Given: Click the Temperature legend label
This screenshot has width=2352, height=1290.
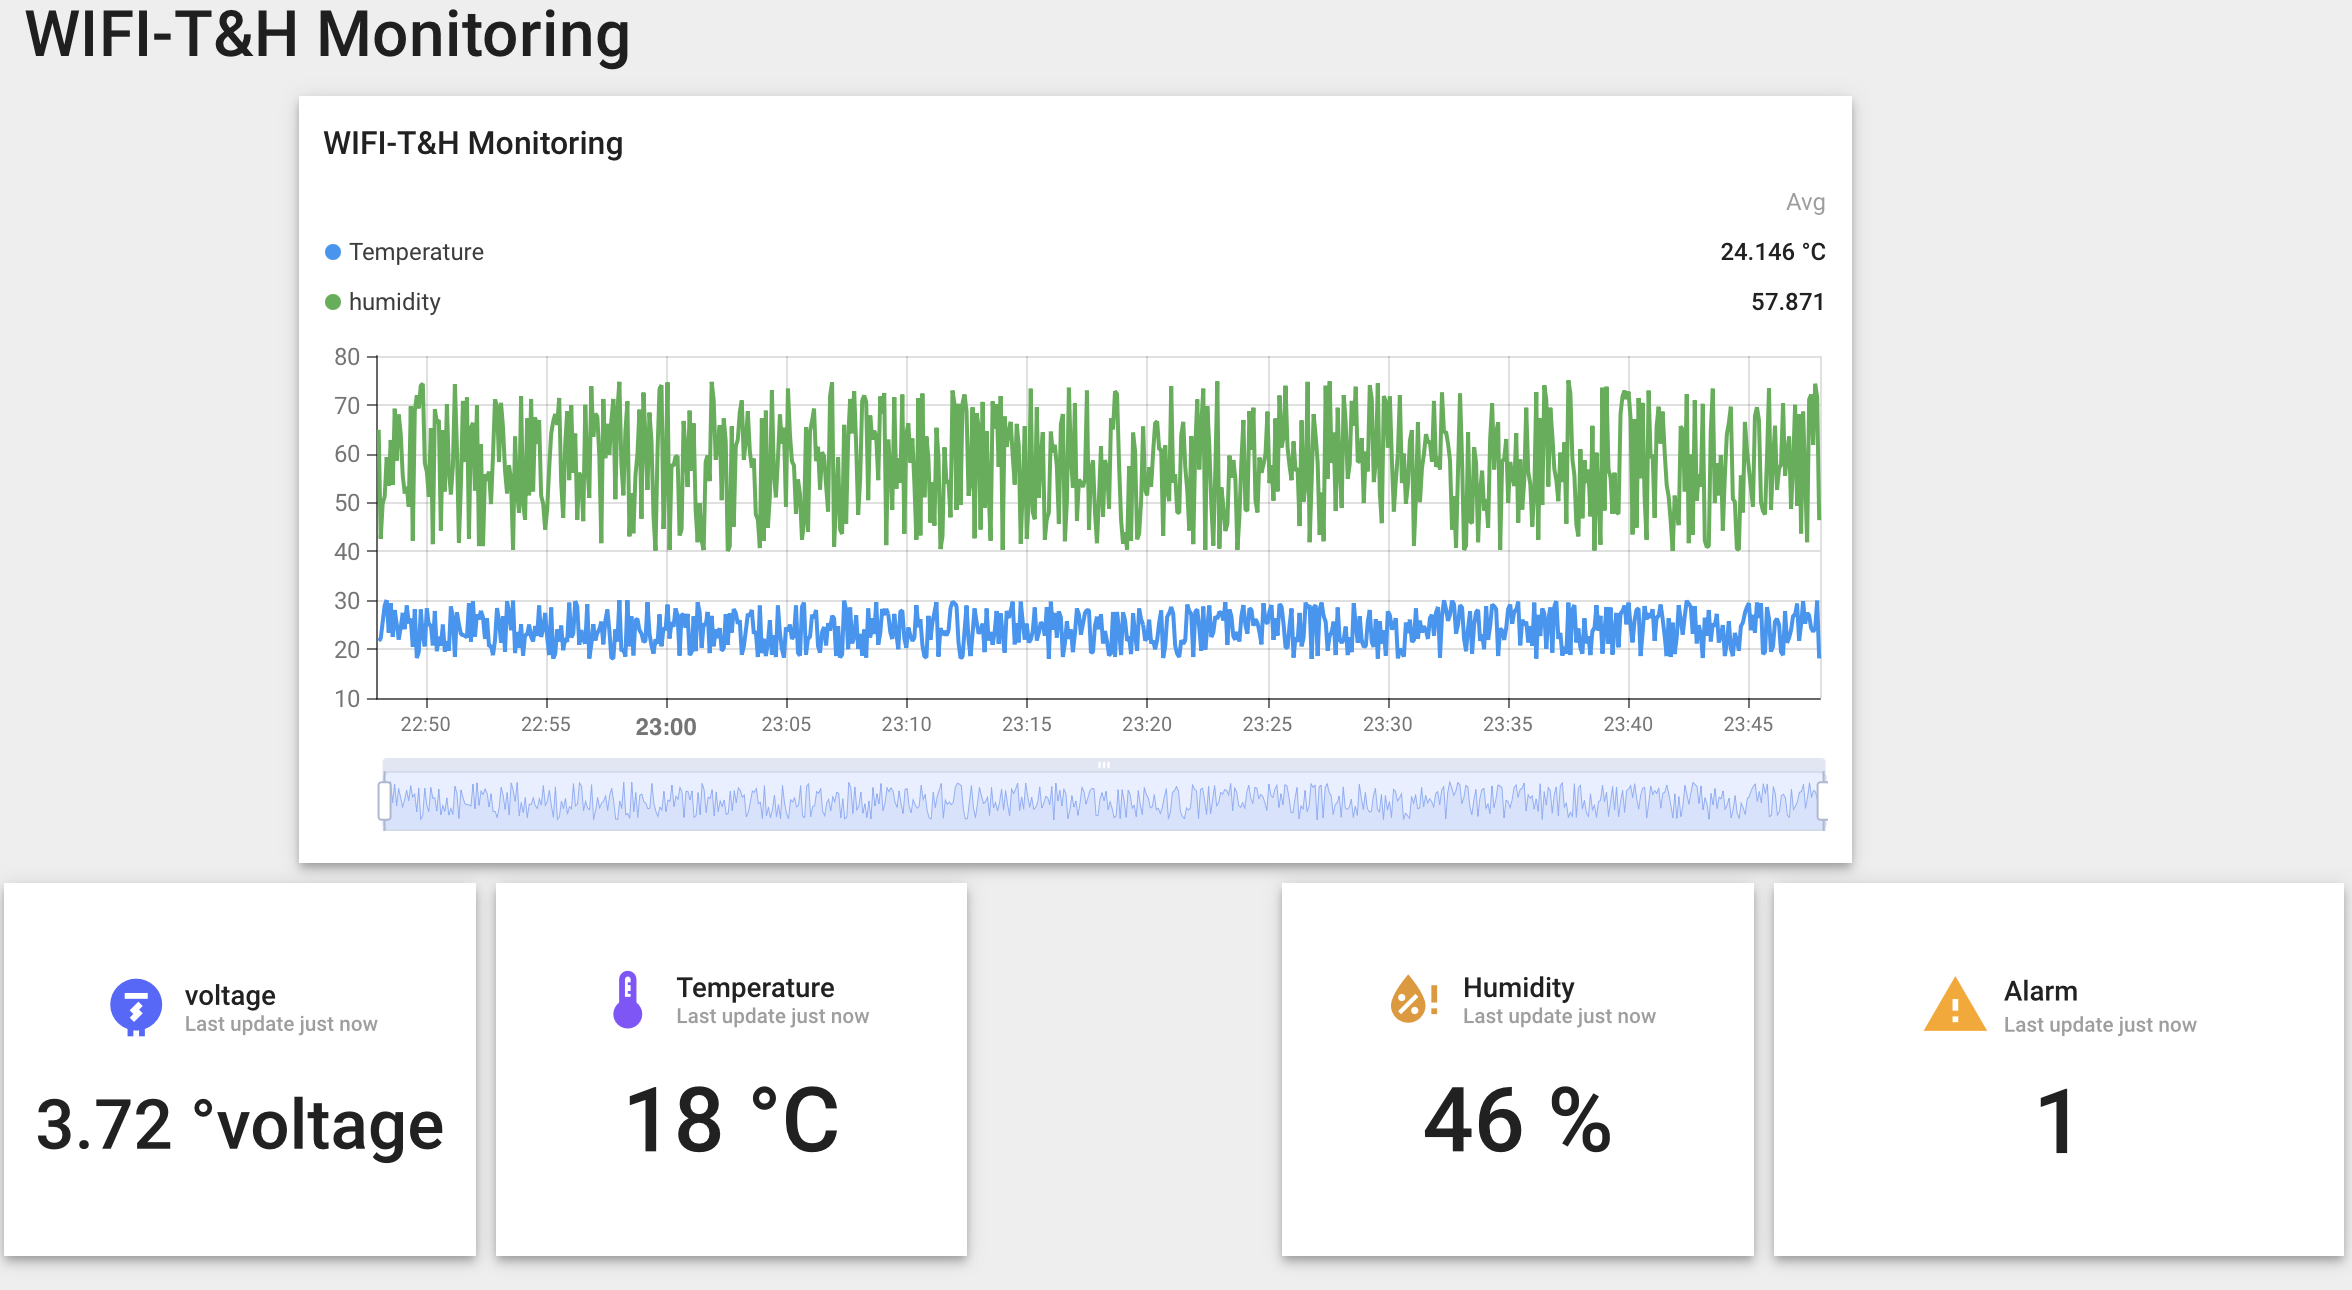Looking at the screenshot, I should [416, 252].
